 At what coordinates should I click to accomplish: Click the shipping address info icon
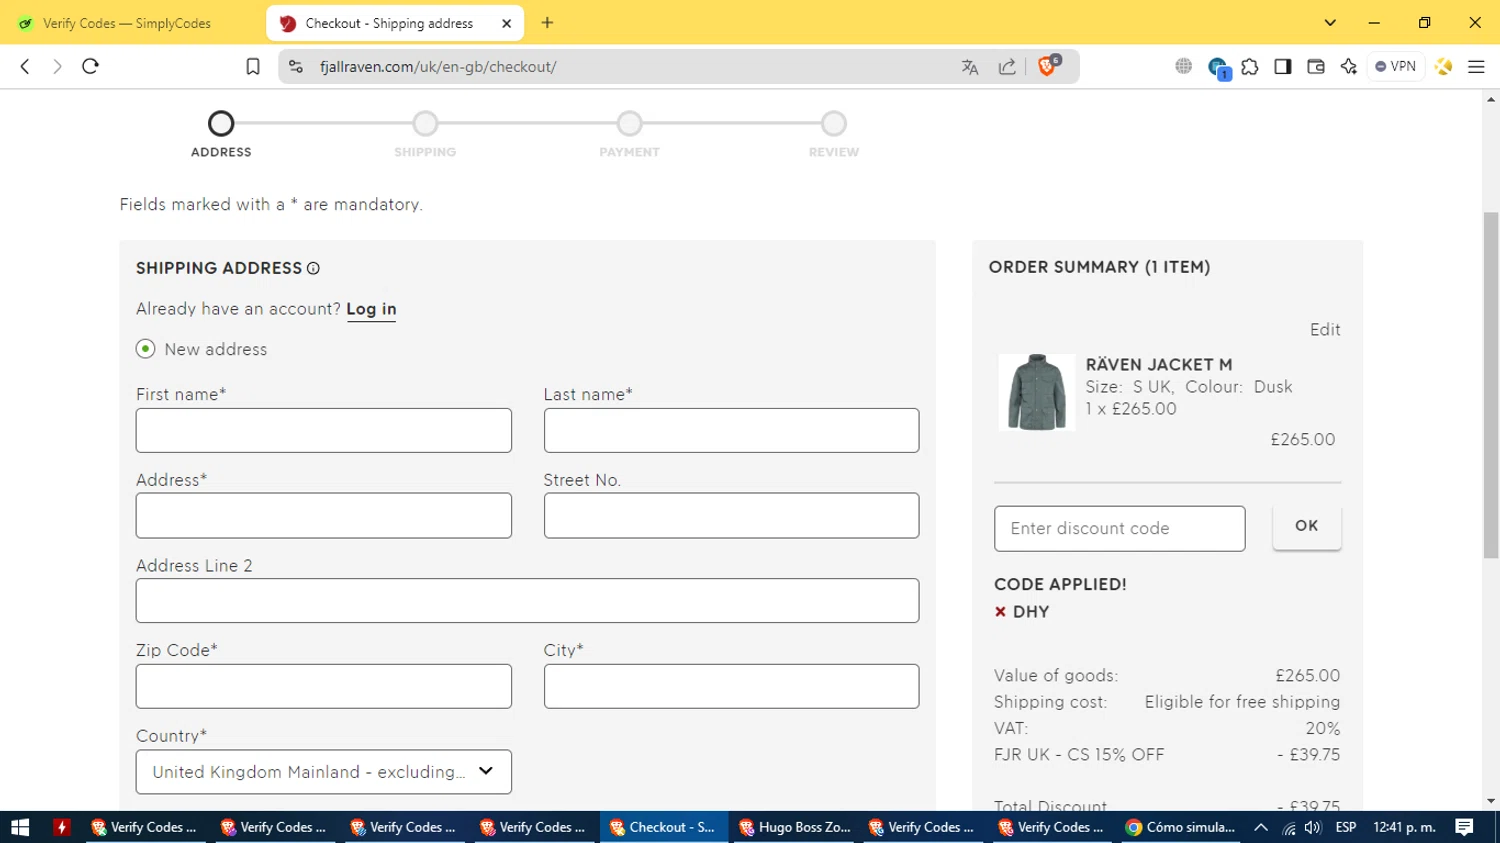click(x=313, y=268)
